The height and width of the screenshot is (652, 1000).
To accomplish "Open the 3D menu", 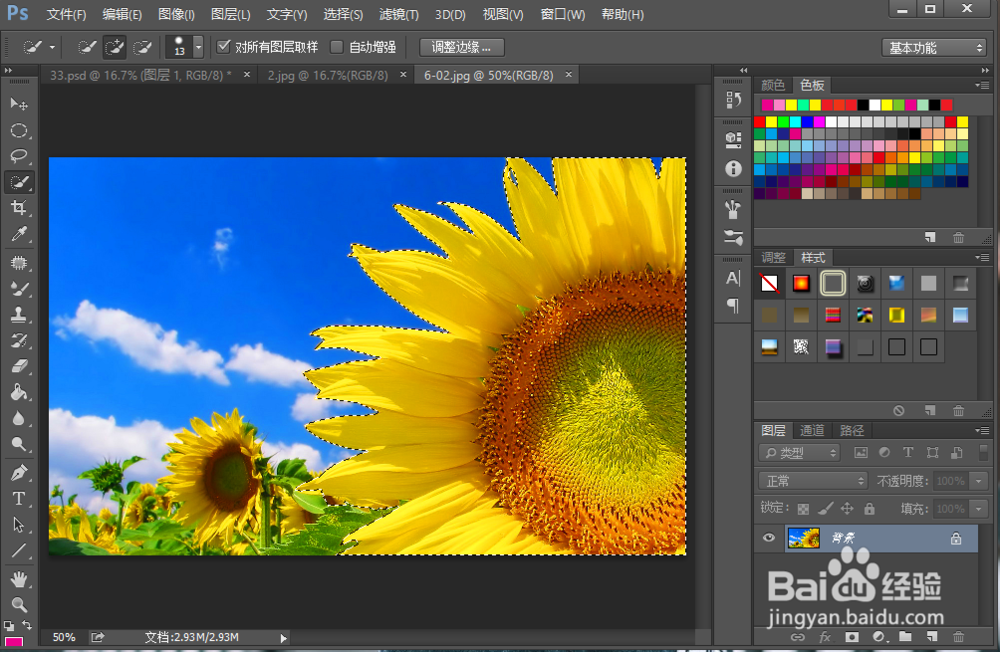I will pos(450,14).
